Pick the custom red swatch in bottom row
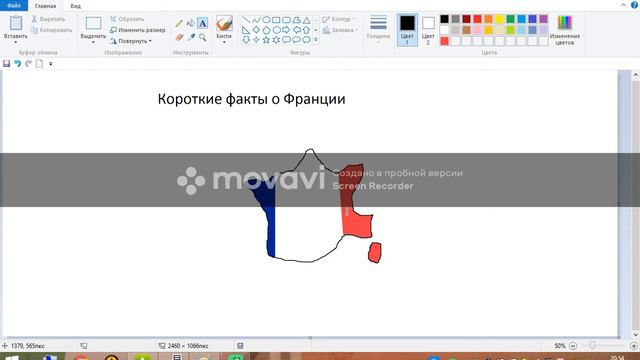The width and height of the screenshot is (640, 360). (x=444, y=41)
